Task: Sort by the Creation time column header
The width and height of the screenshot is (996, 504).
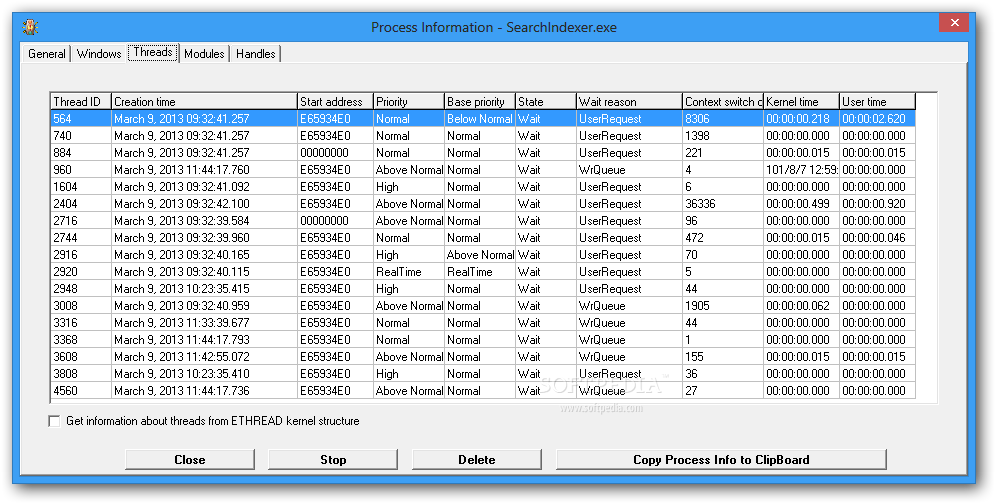Action: click(205, 102)
